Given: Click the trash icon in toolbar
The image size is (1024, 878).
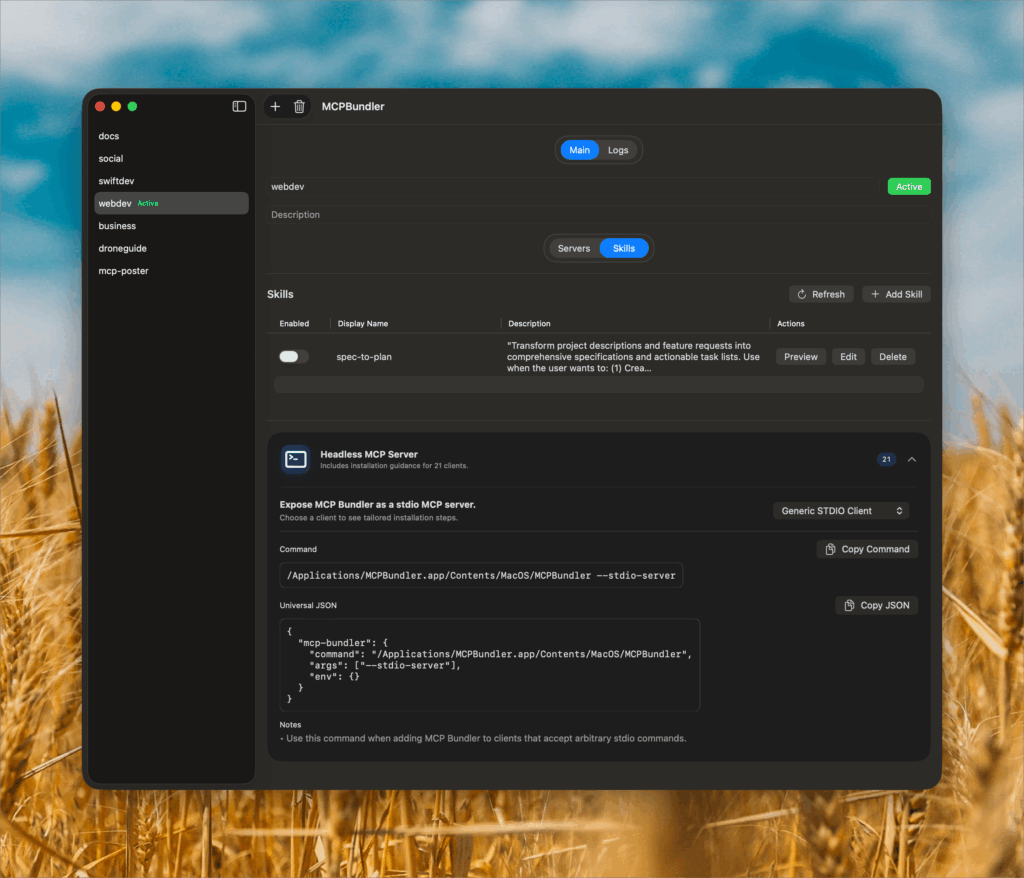Looking at the screenshot, I should [299, 107].
